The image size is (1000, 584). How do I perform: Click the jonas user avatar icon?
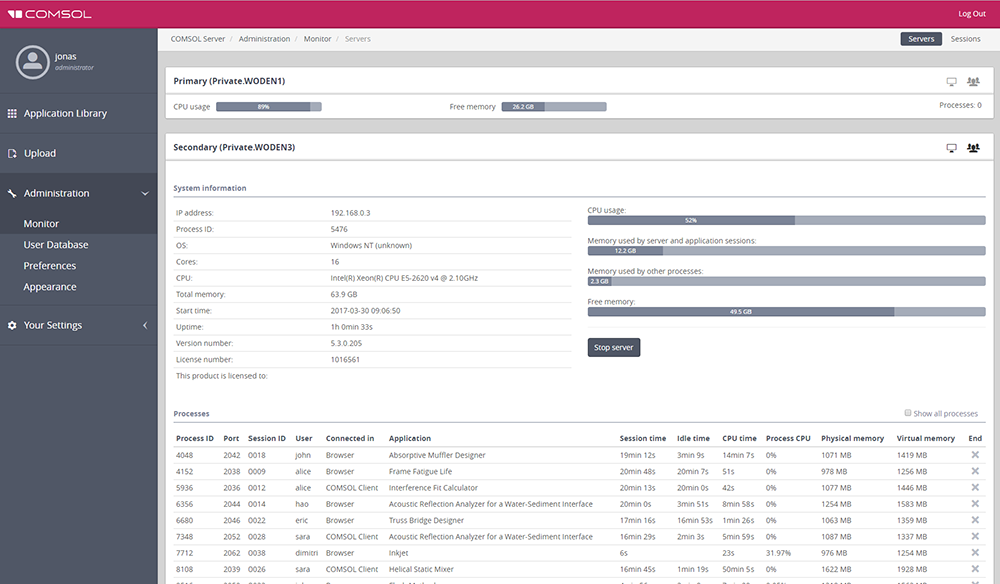pos(33,62)
